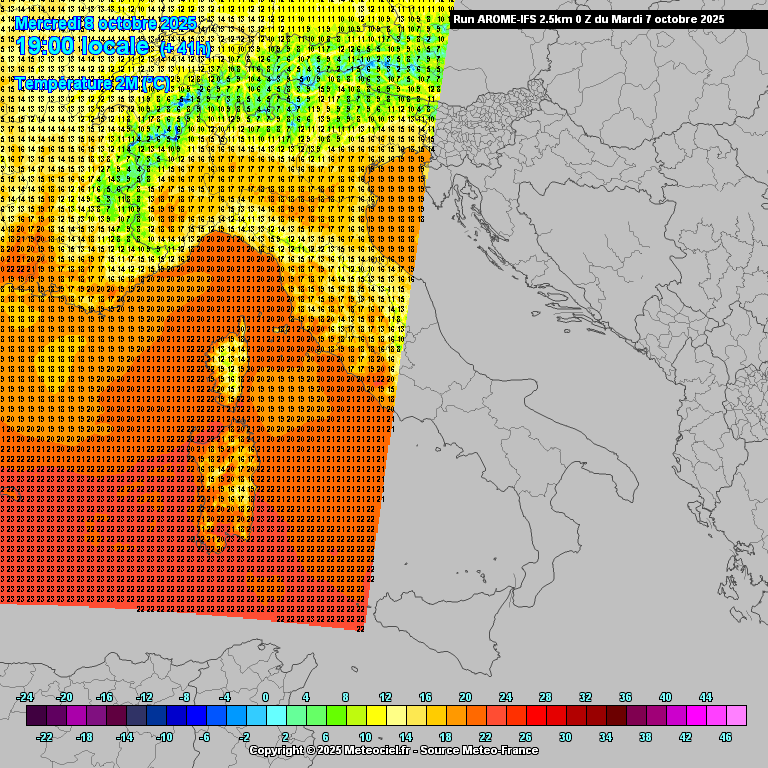Select the light pink swatch at legend end
The height and width of the screenshot is (768, 768).
coord(736,715)
